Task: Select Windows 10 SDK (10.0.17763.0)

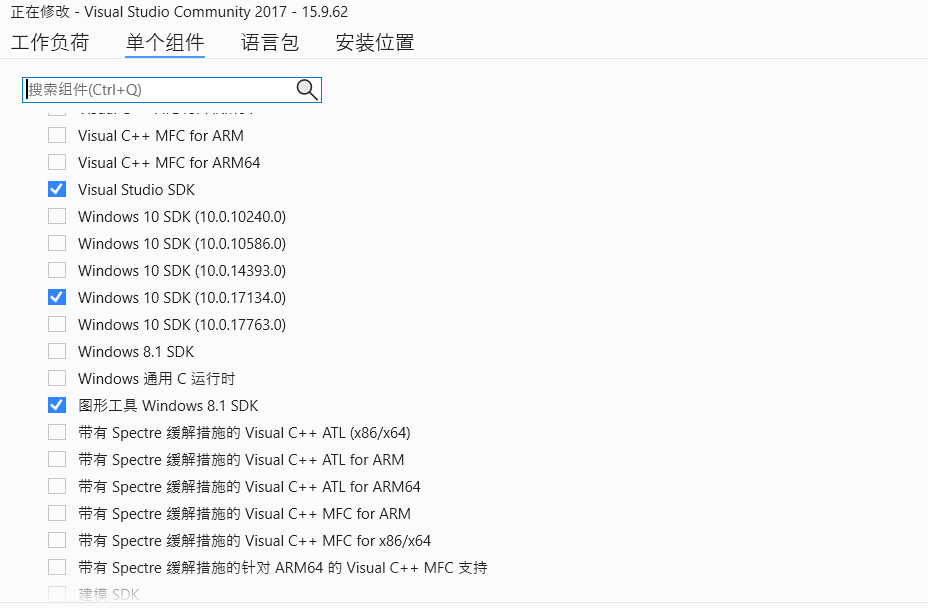Action: pyautogui.click(x=57, y=324)
